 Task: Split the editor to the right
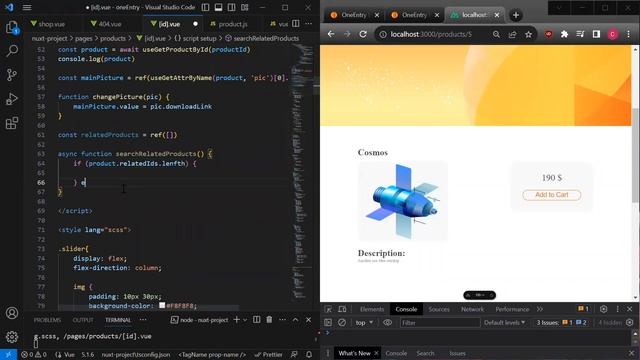pyautogui.click(x=296, y=24)
